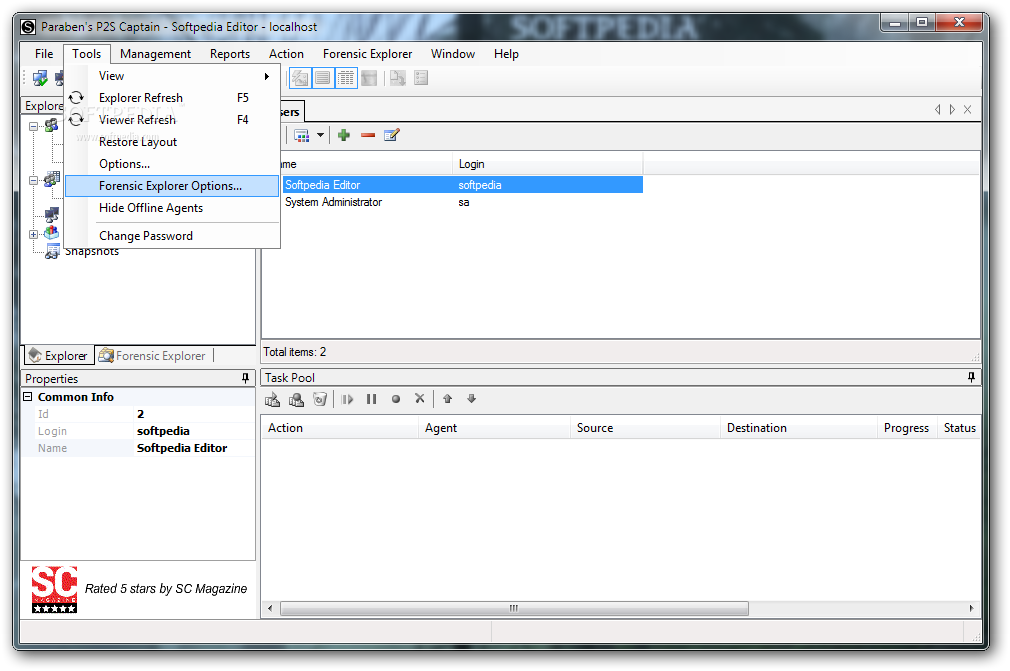Viewport: 1010px width, 671px height.
Task: Open the Reports menu
Action: pos(229,54)
